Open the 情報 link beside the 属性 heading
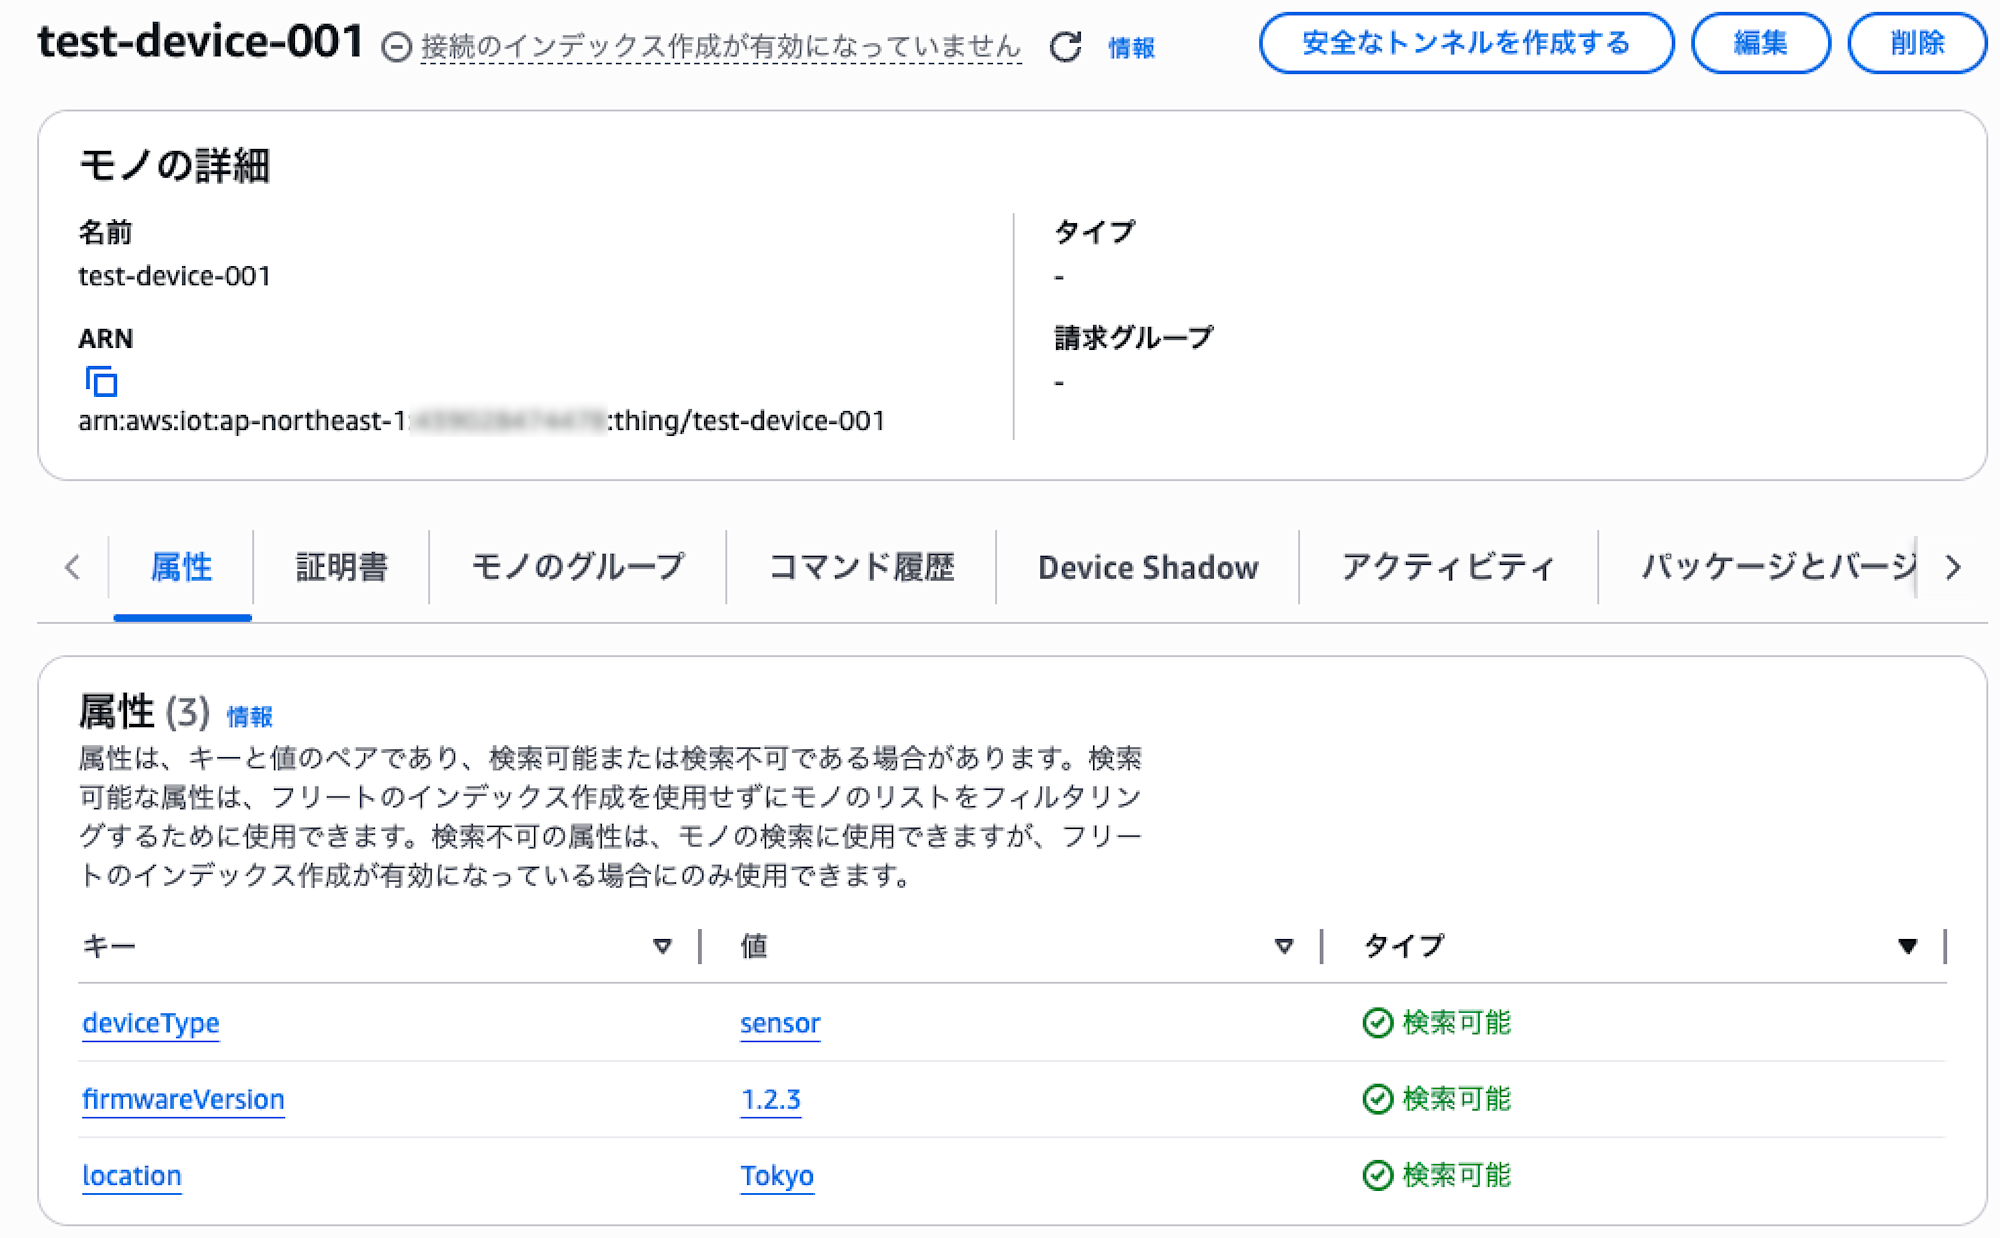Viewport: 2000px width, 1238px height. (249, 716)
